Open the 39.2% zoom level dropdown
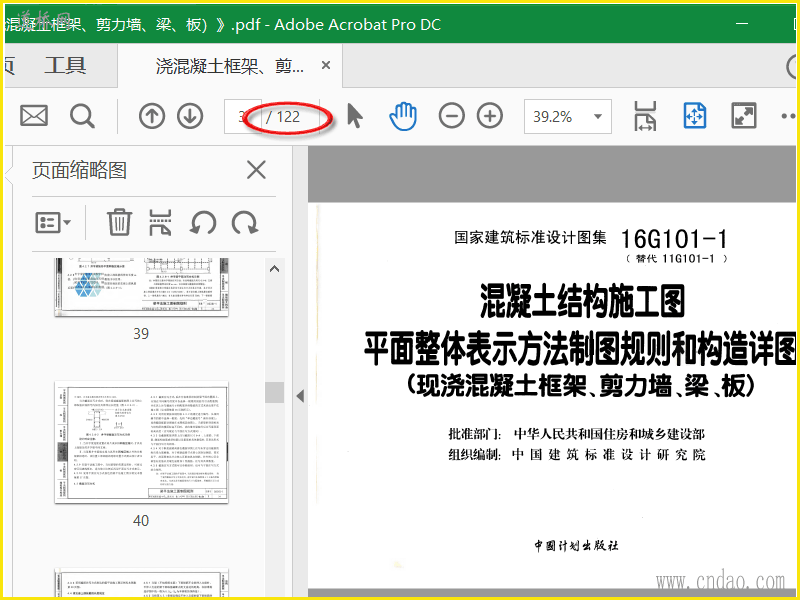This screenshot has width=800, height=600. point(567,116)
